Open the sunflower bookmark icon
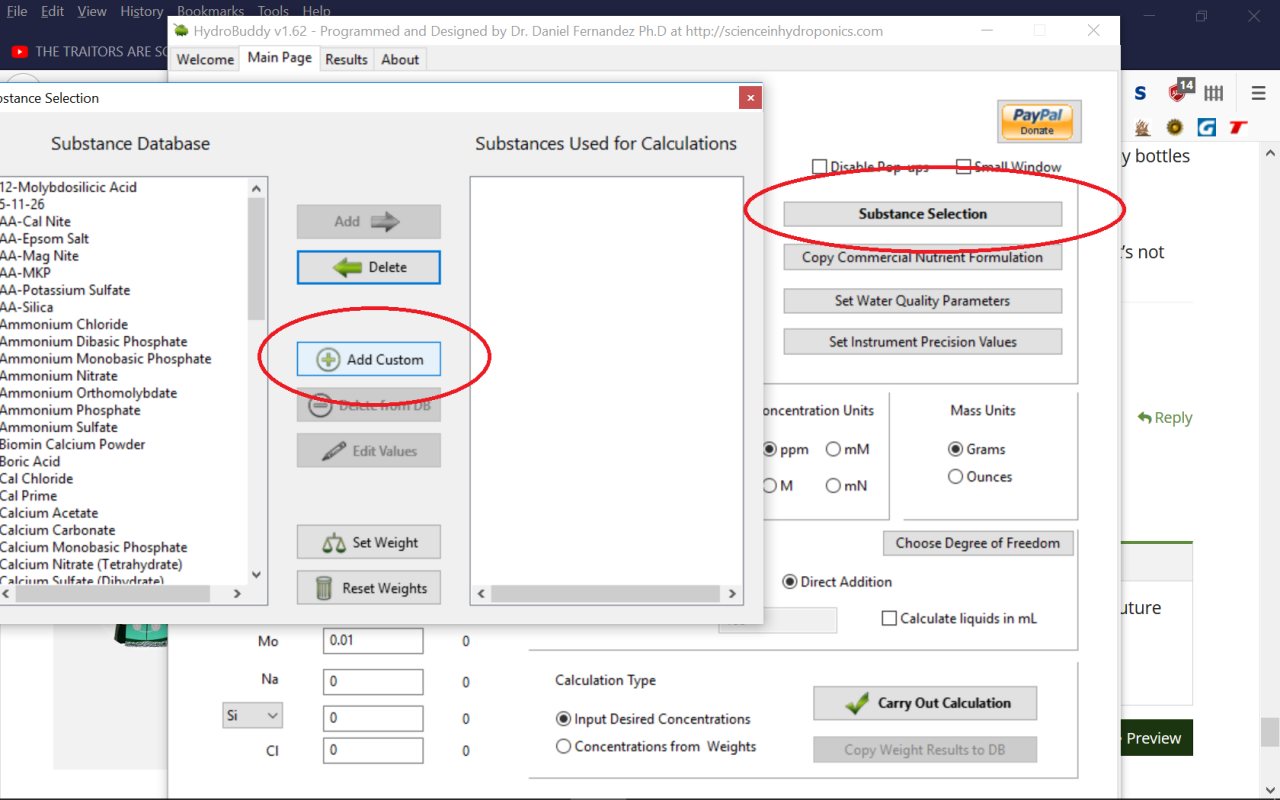The image size is (1280, 800). (1174, 127)
